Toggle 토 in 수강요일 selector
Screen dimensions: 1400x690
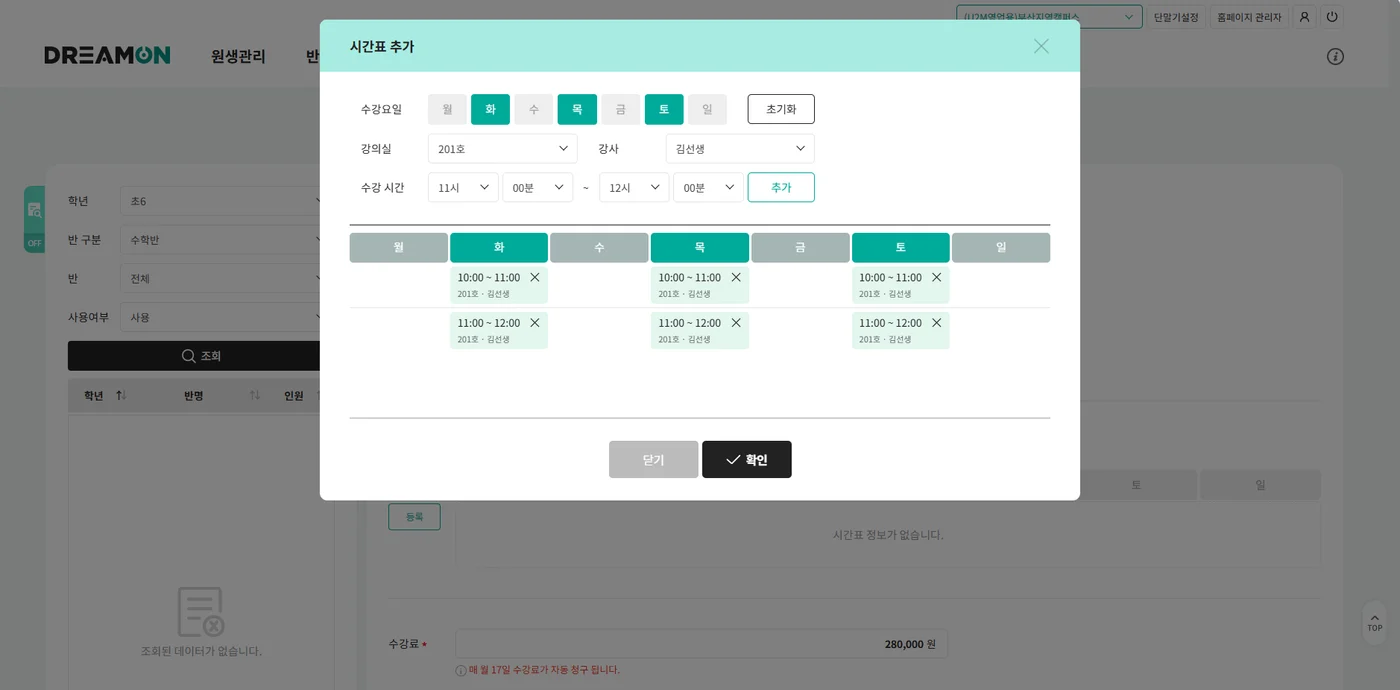(664, 109)
